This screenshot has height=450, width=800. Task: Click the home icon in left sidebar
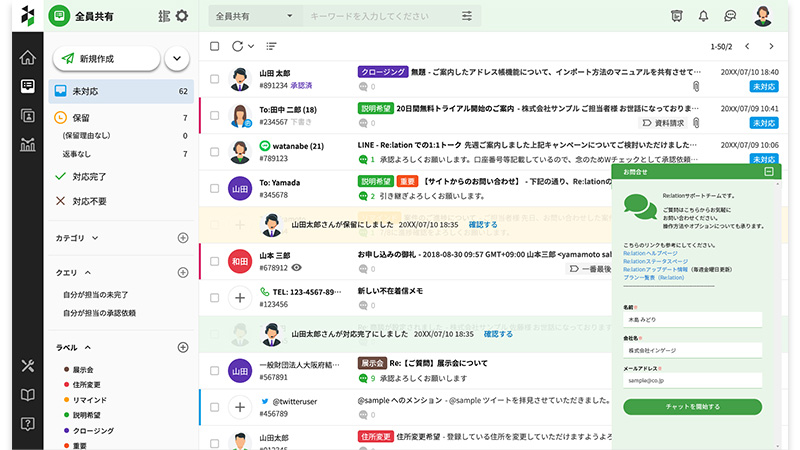[28, 57]
